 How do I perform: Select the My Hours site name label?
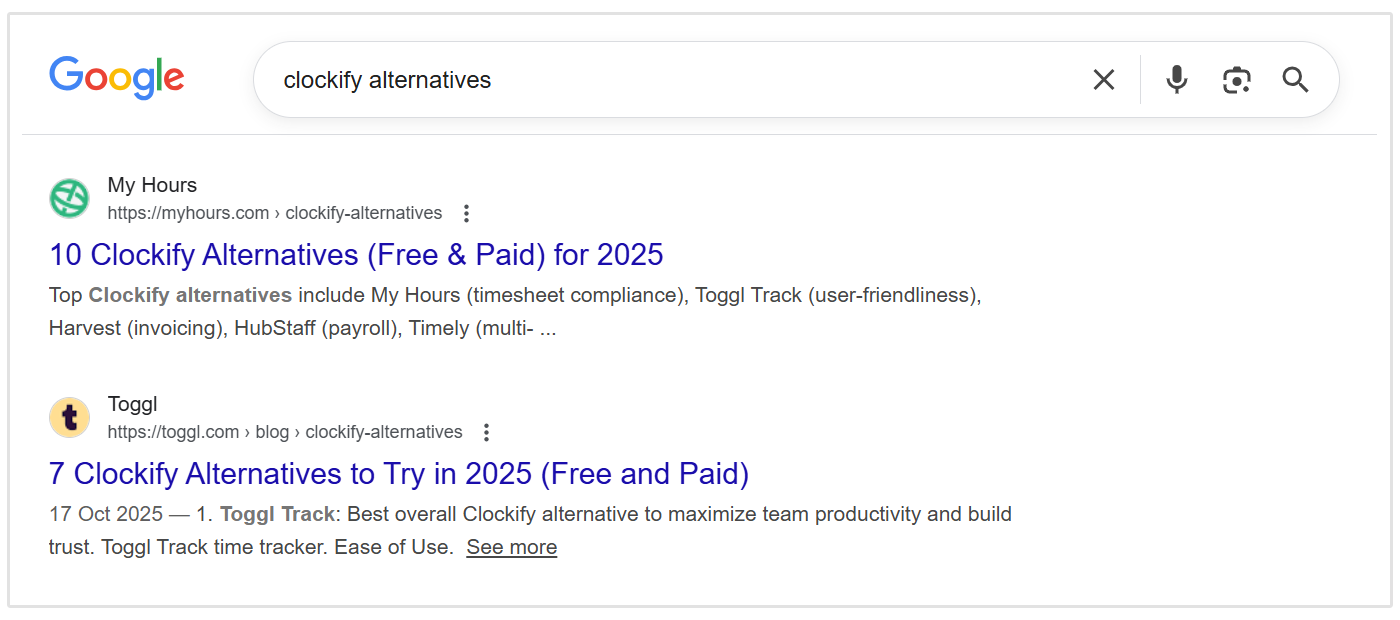click(x=150, y=184)
